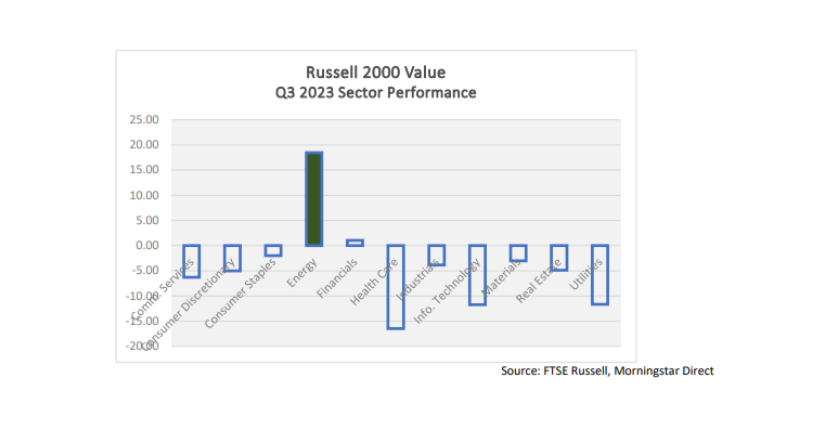Viewport: 830px width, 430px height.
Task: Select the Consumer Staples bar
Action: 273,250
